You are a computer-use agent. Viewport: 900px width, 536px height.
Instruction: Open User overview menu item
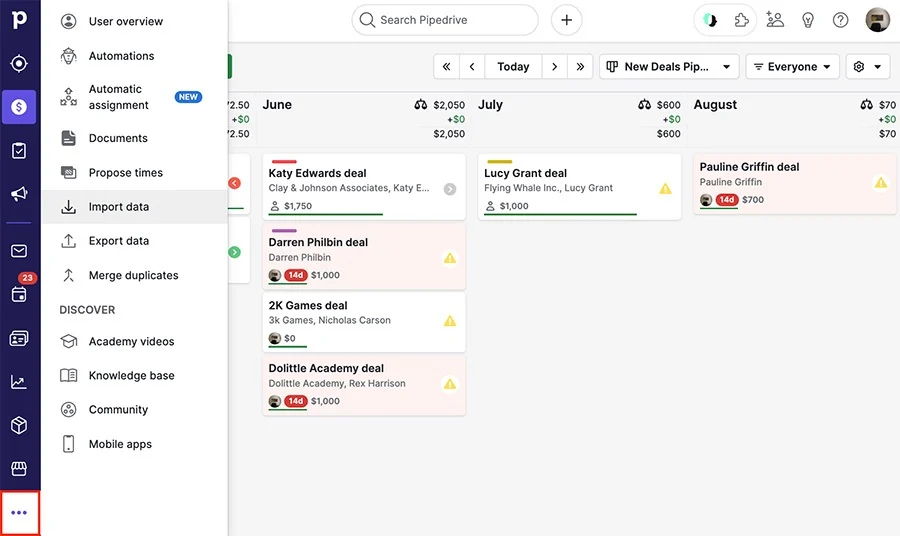tap(135, 21)
